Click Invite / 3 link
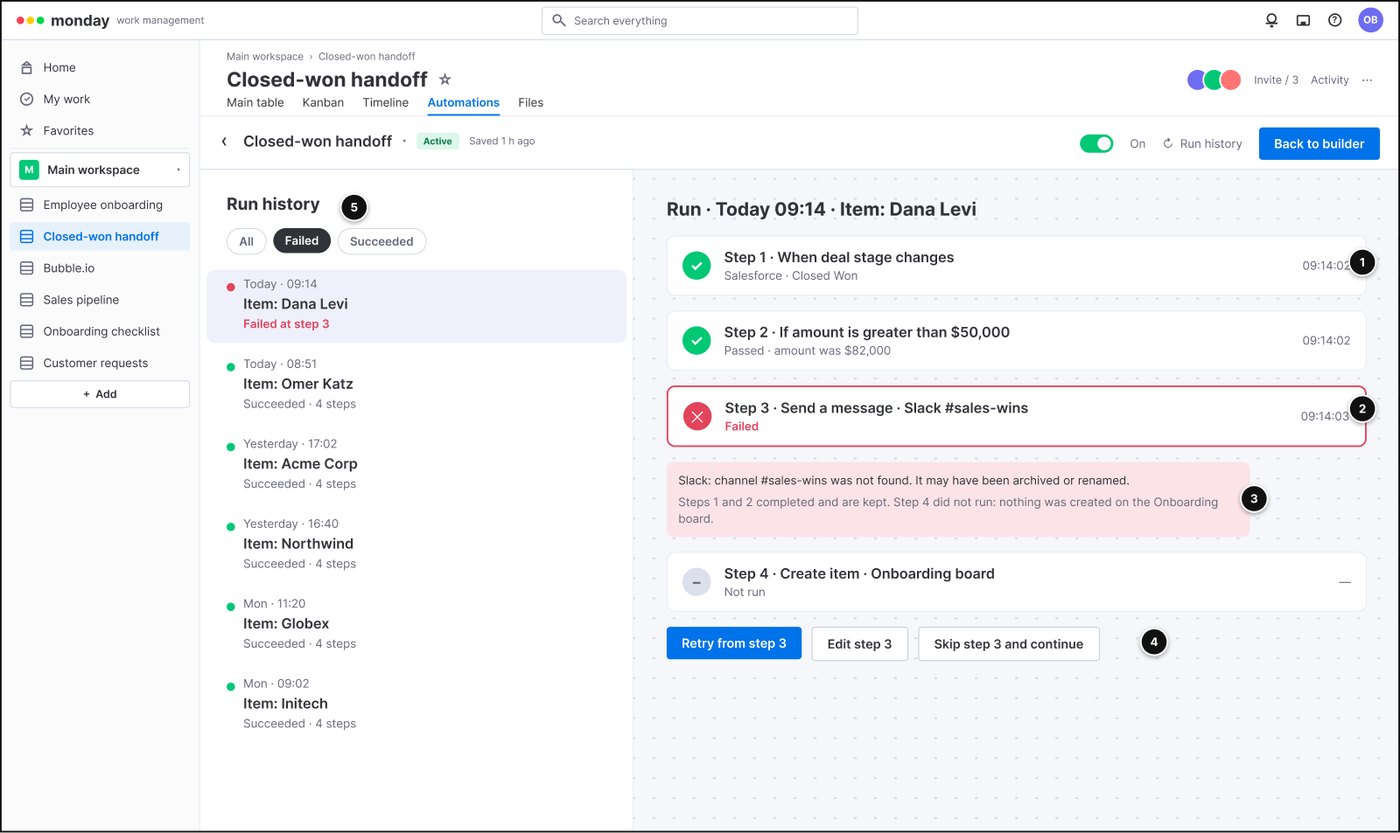 click(1276, 80)
